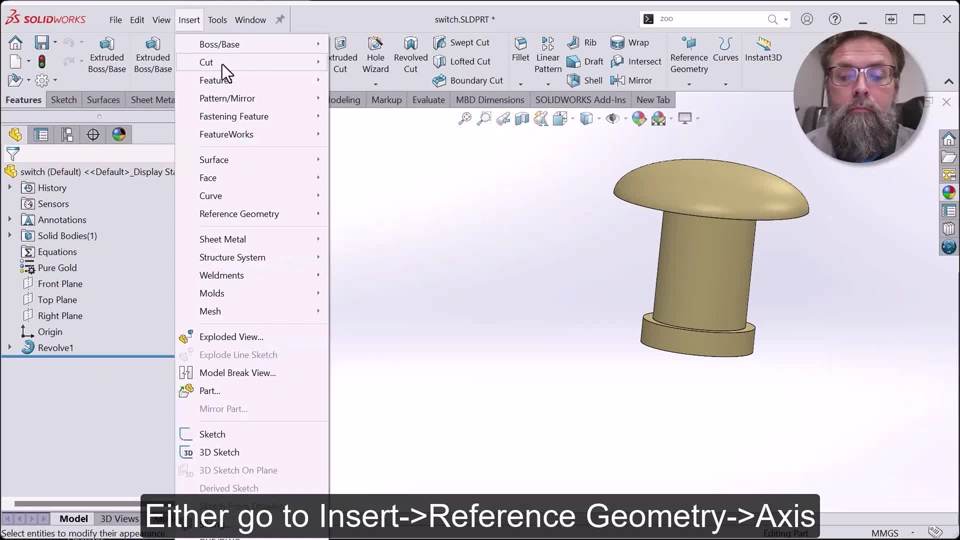Switch to the Evaluate tab
Screen dimensions: 960x540
tap(429, 99)
